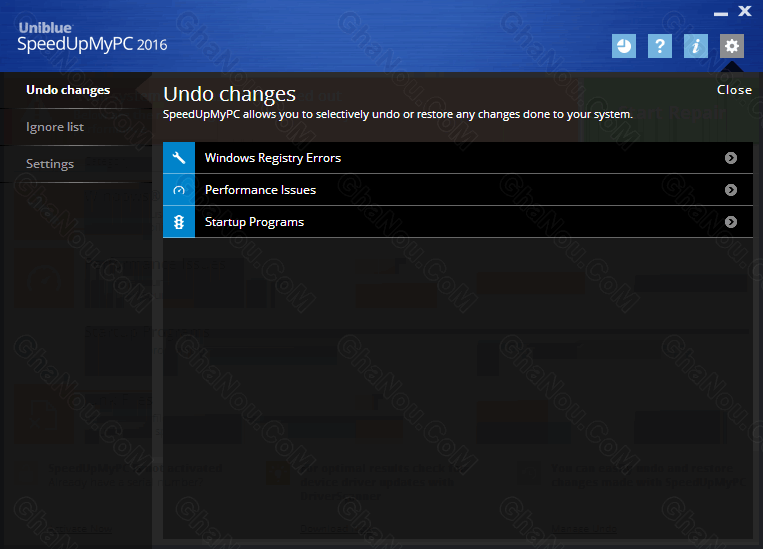Click the speedometer icon for Performance Issues
The image size is (763, 549).
pos(179,190)
